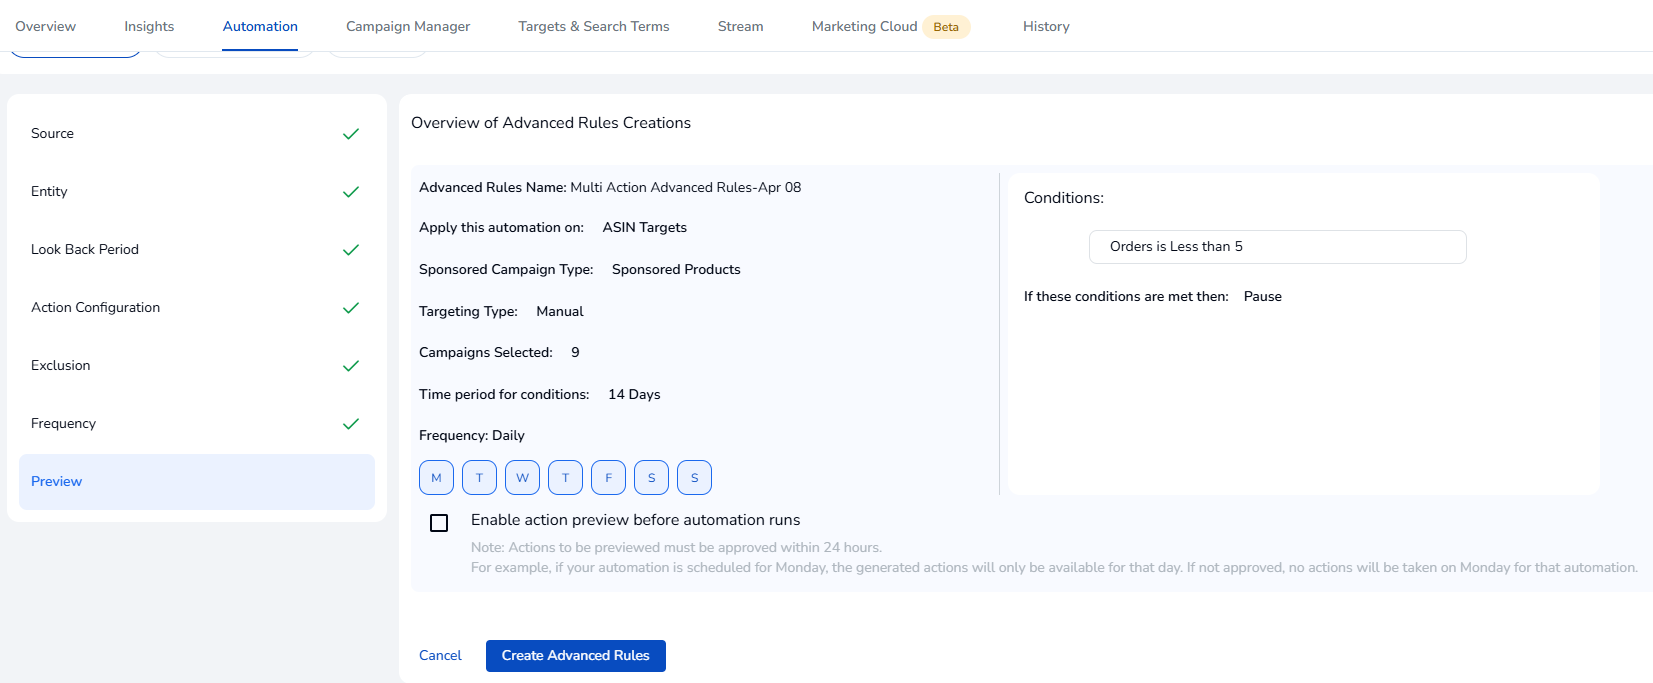Click the Create Advanced Rules button
1653x683 pixels.
coord(575,656)
